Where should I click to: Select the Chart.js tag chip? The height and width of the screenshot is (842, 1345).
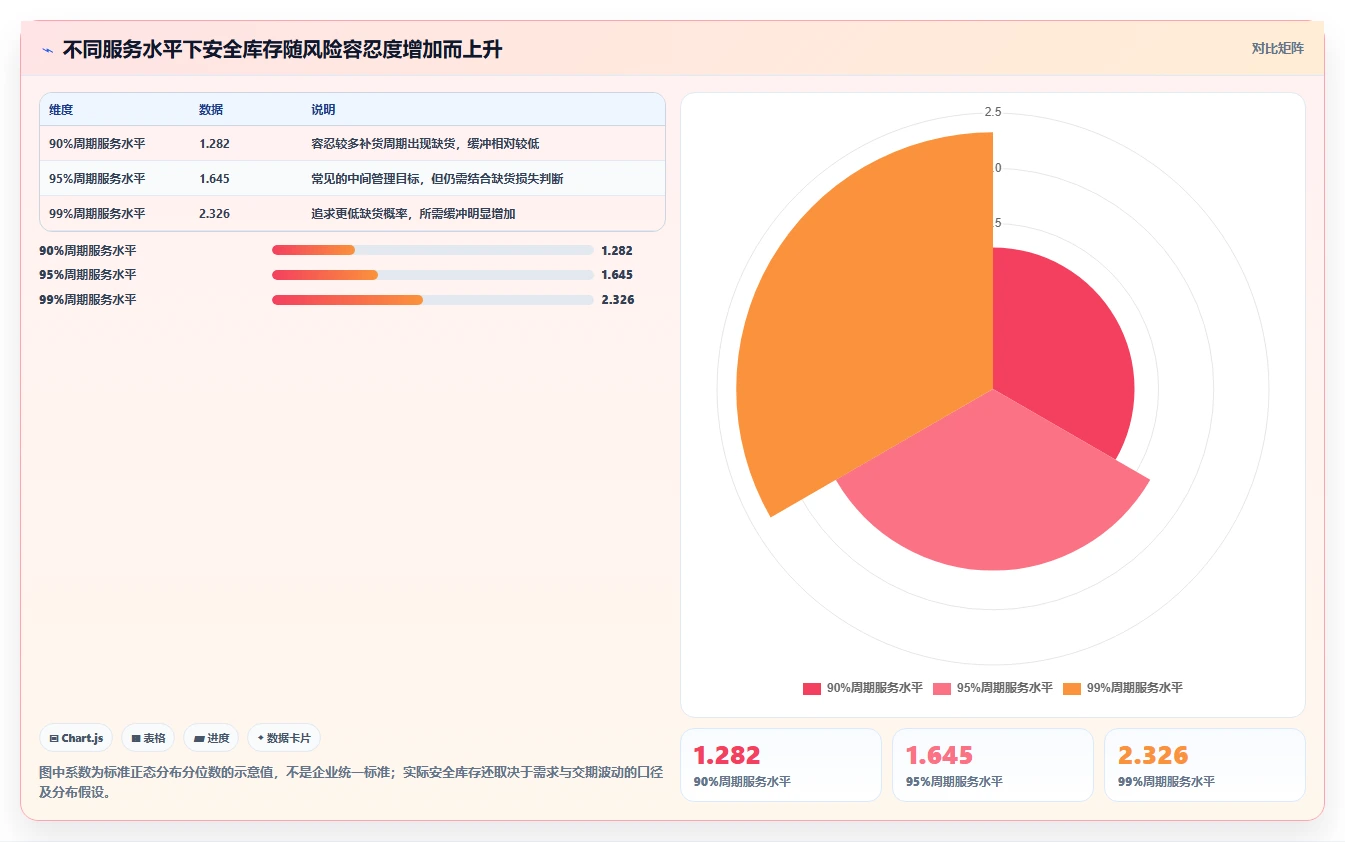(x=77, y=738)
